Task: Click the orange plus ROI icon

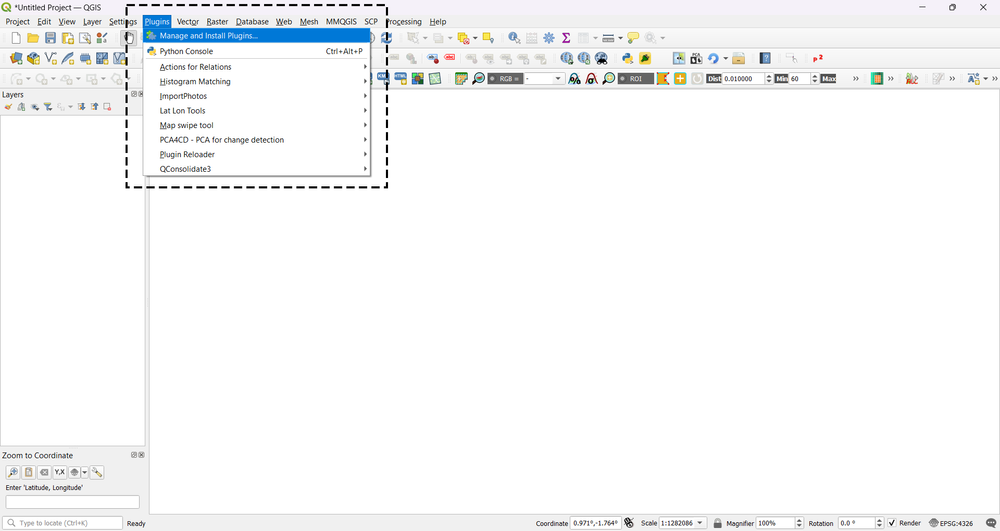Action: (x=680, y=78)
